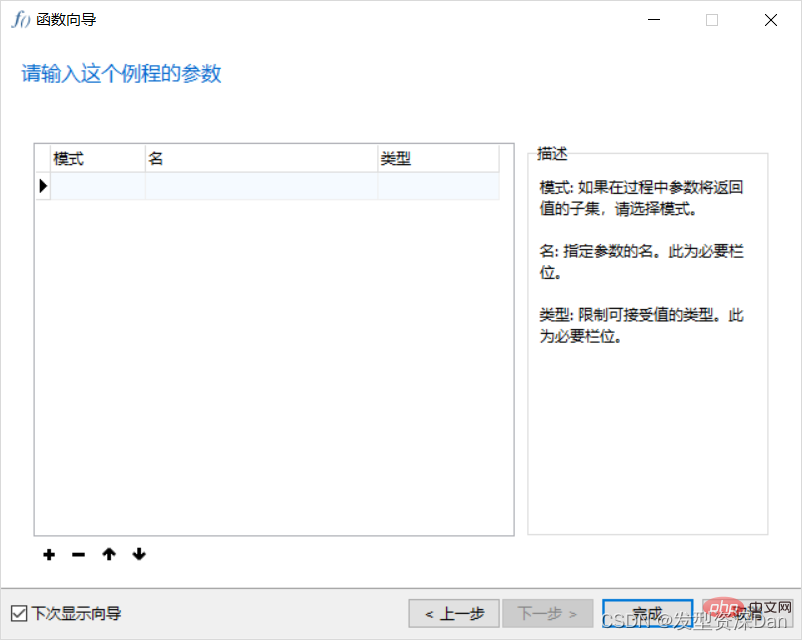
Task: Click the f() icon in the title bar
Action: pyautogui.click(x=19, y=19)
